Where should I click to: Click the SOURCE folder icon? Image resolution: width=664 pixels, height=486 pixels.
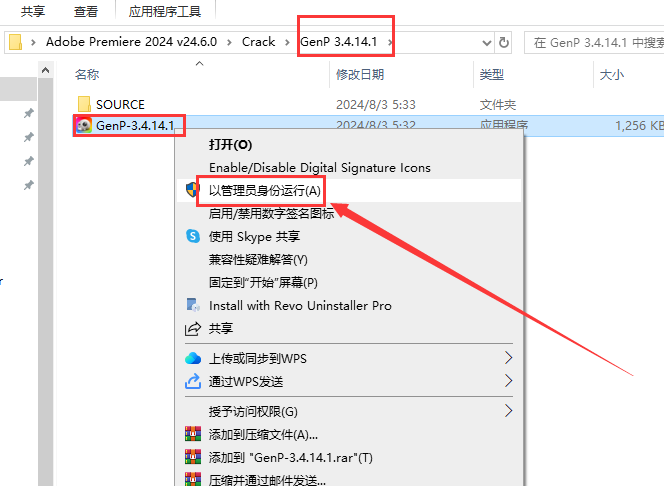point(84,104)
